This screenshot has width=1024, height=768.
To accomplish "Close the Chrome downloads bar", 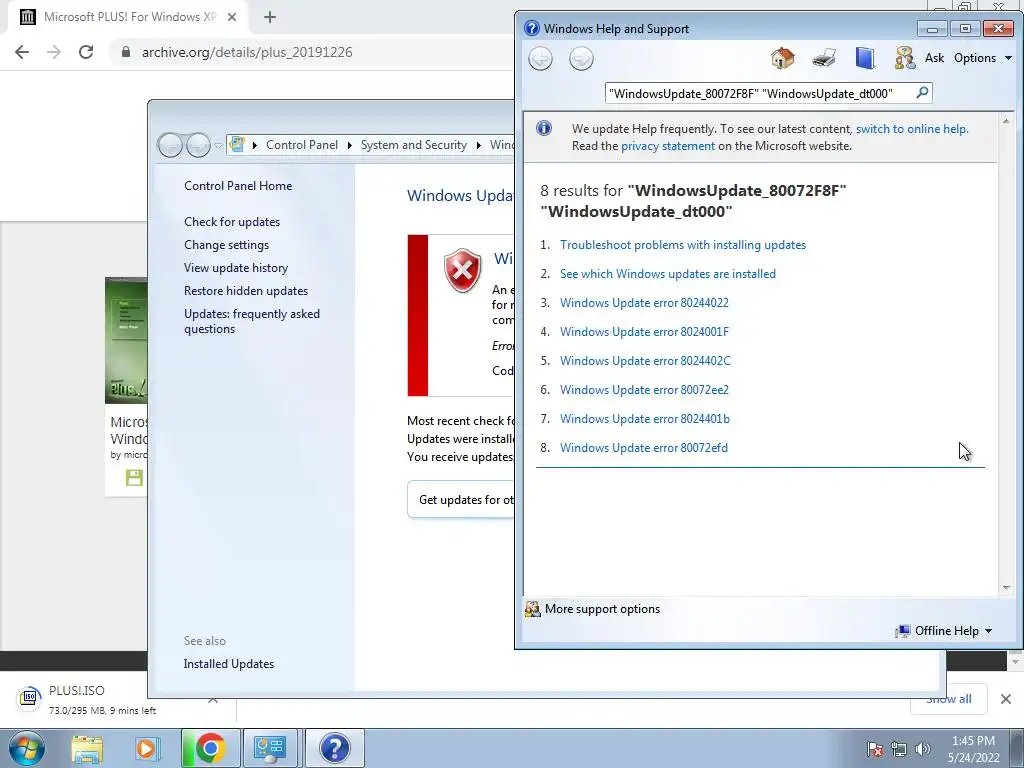I will click(x=1006, y=699).
